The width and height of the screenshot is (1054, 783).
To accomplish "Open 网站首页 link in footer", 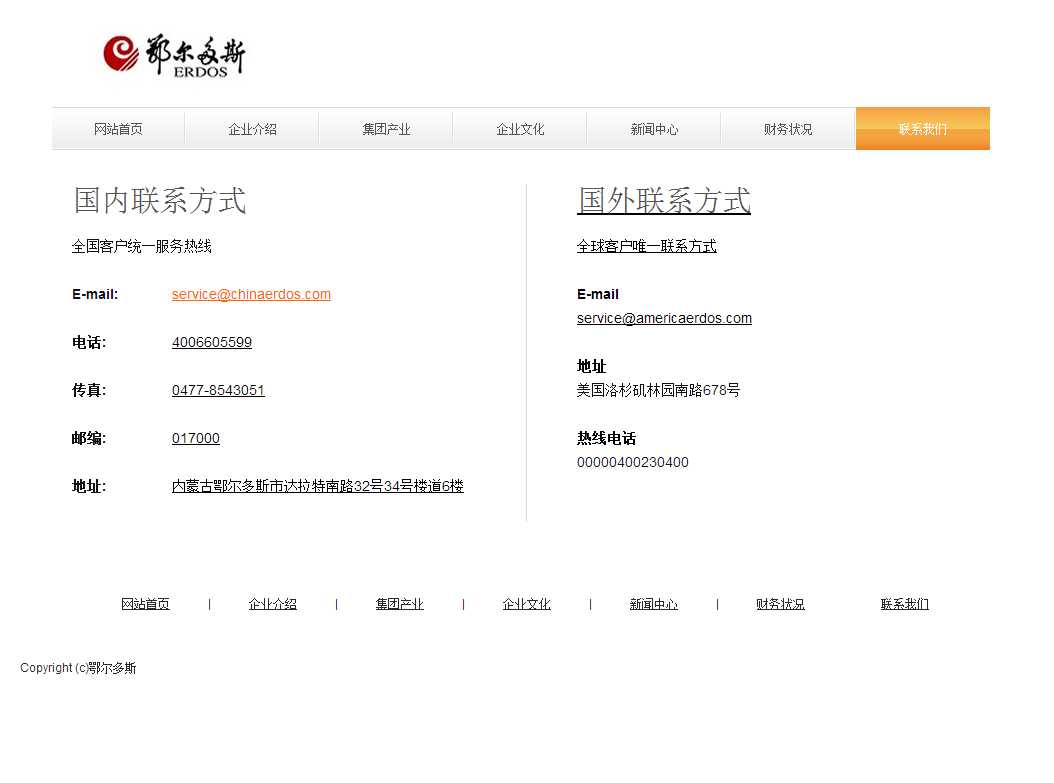I will 145,604.
